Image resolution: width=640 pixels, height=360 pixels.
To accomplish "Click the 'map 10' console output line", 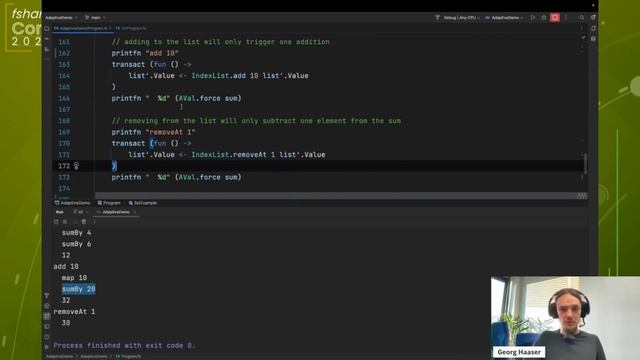I will coord(74,278).
